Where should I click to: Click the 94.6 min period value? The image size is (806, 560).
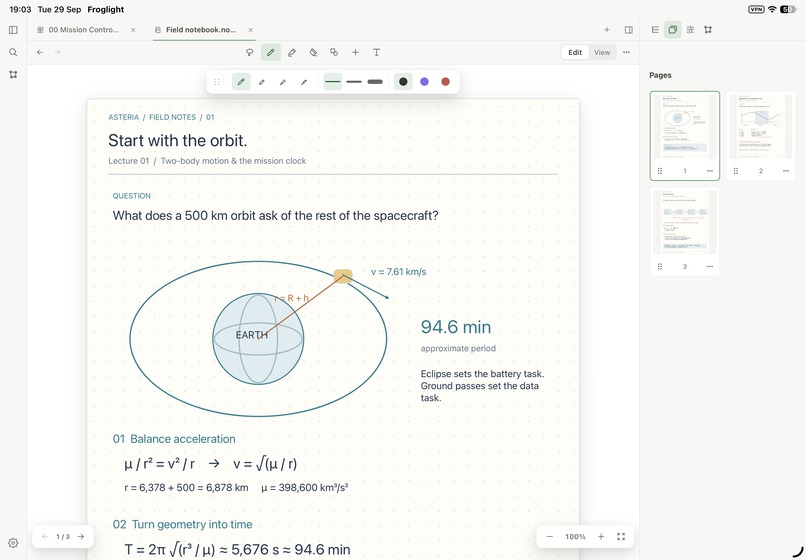[x=455, y=327]
